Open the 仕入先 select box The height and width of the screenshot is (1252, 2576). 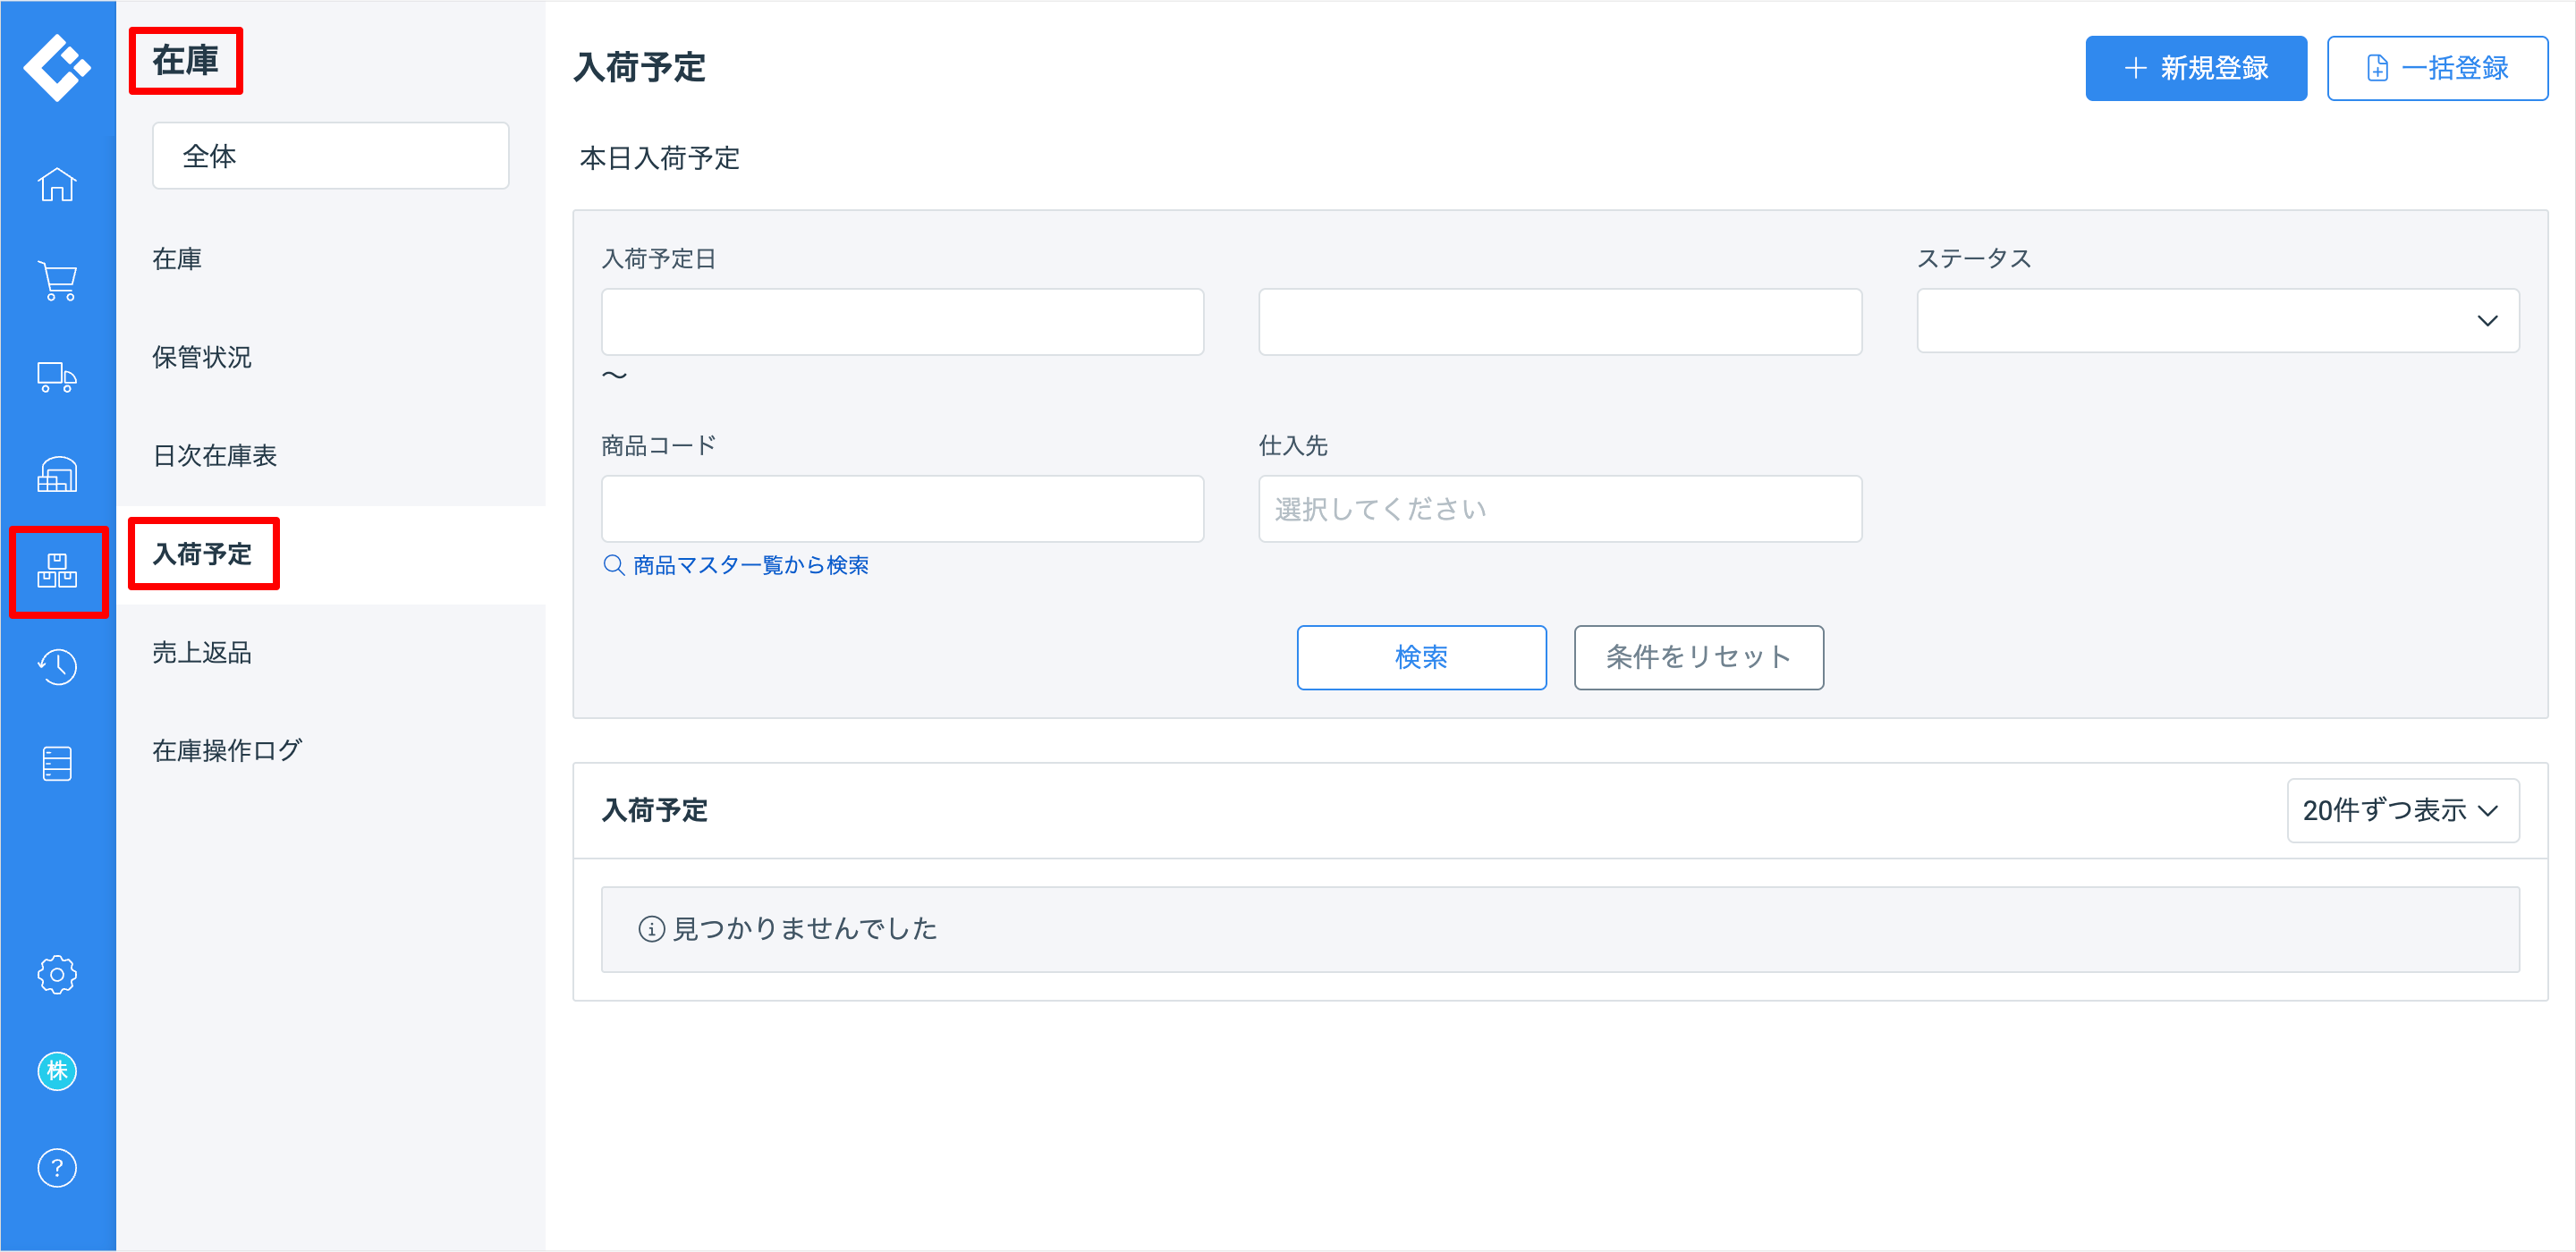tap(1559, 509)
